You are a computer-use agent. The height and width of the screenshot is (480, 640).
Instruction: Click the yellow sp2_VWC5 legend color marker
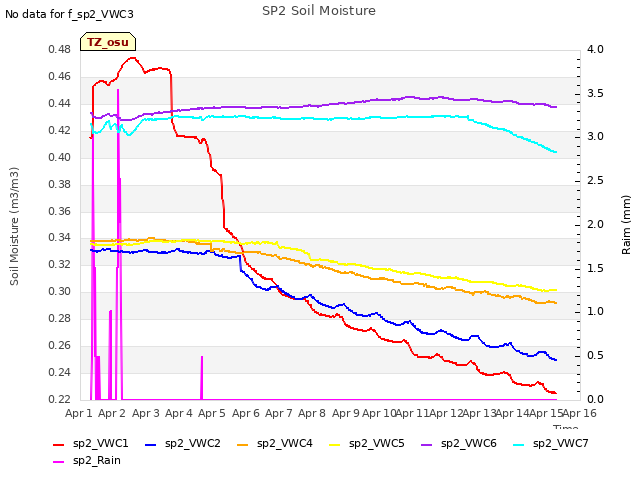point(335,444)
